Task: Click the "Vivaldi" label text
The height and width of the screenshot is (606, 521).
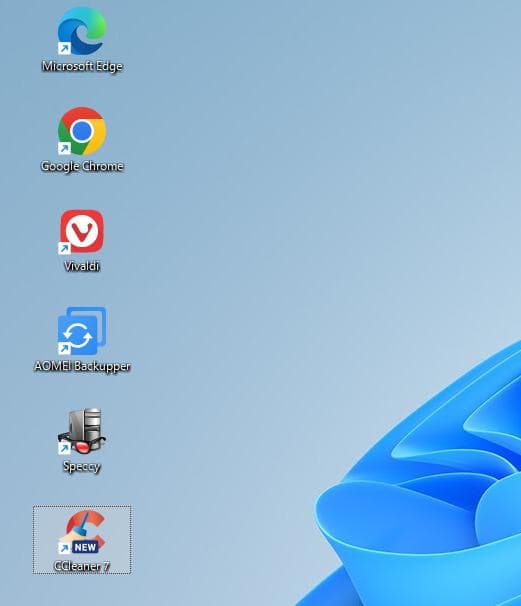Action: click(x=82, y=266)
